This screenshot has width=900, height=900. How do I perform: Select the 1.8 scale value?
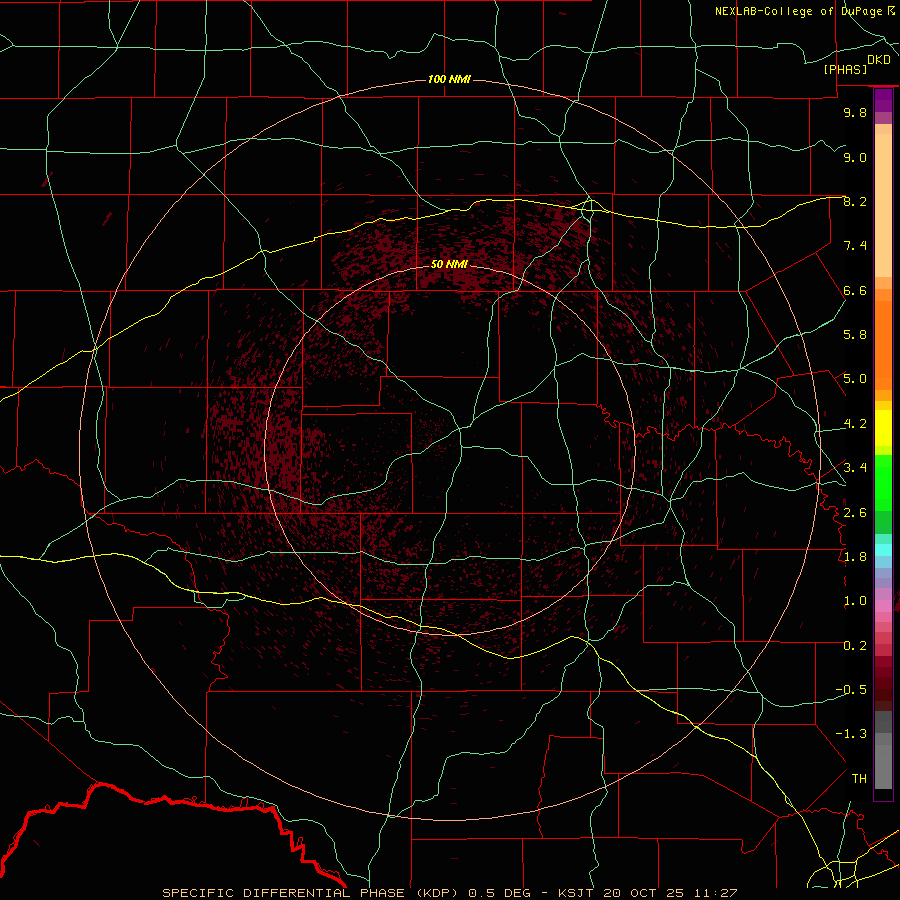tap(855, 557)
